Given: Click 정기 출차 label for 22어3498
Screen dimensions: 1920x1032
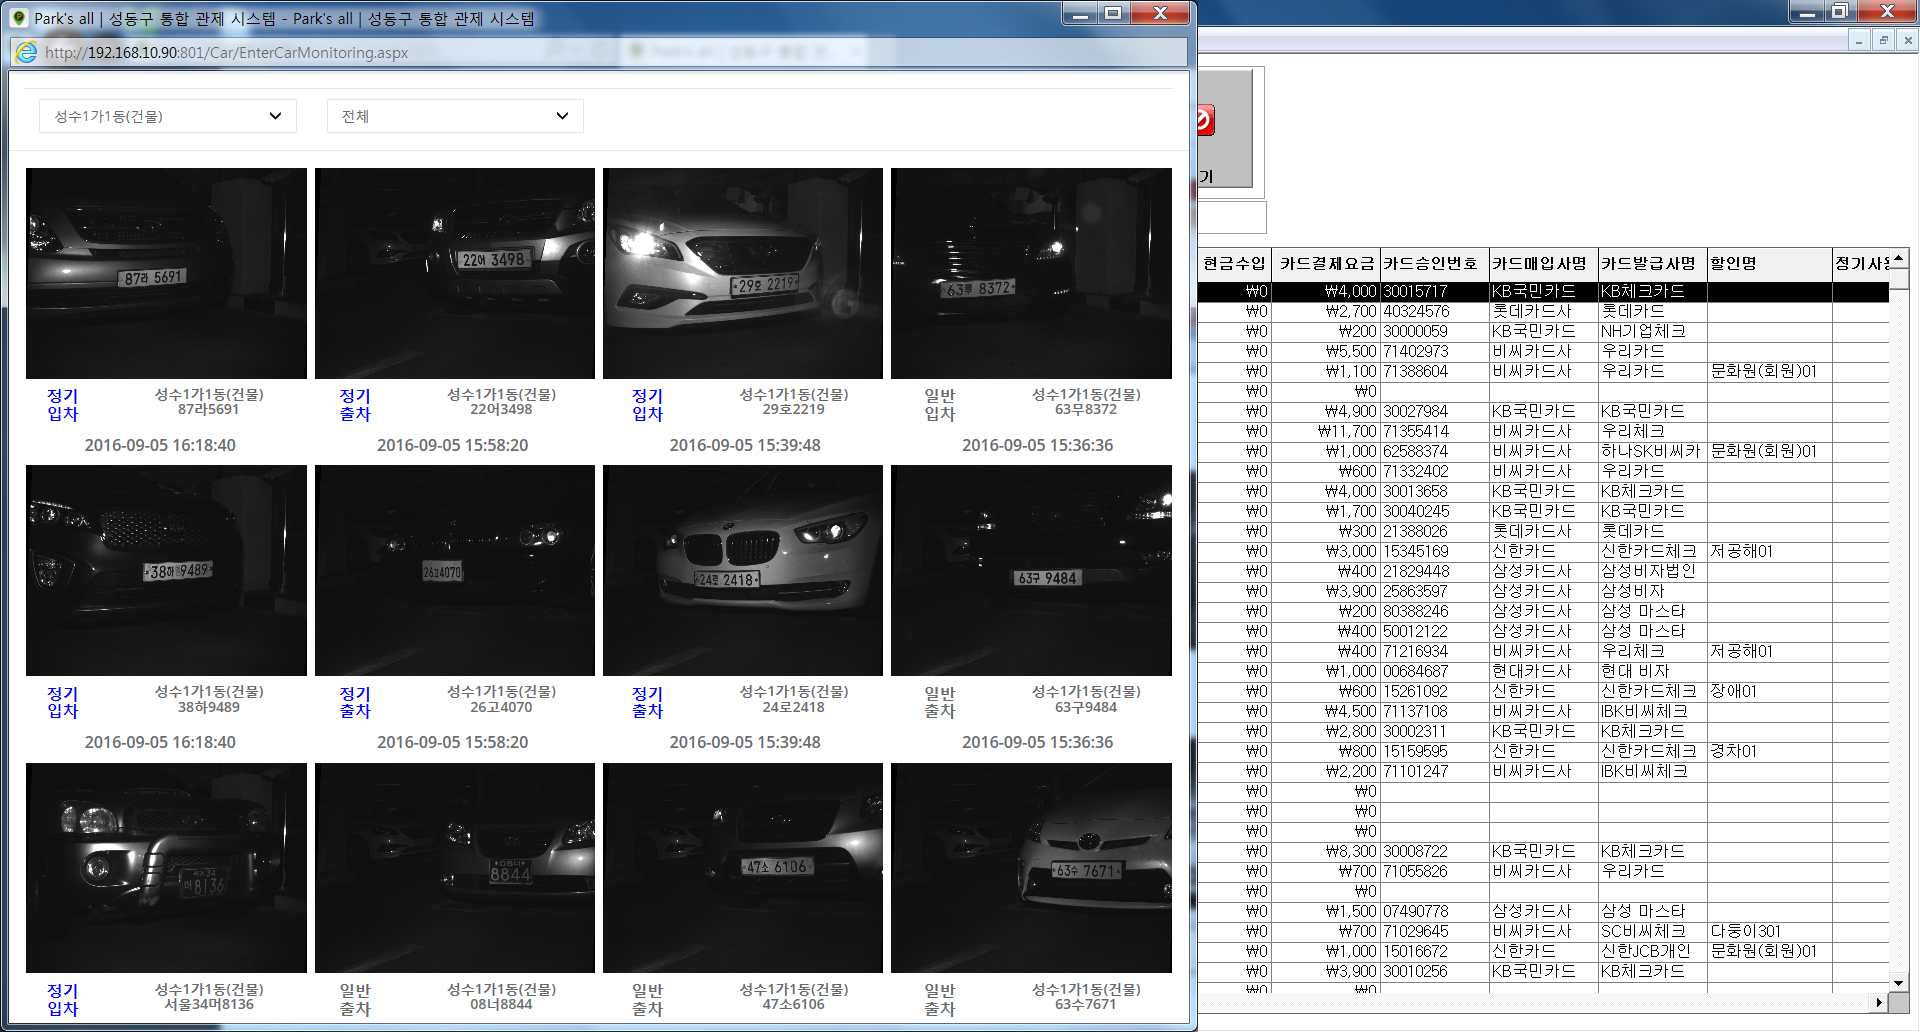Looking at the screenshot, I should pyautogui.click(x=355, y=405).
